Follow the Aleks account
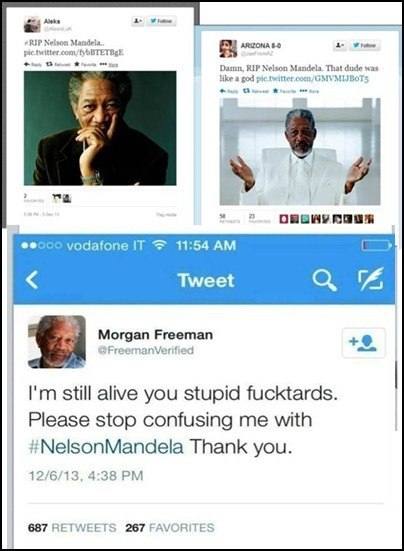The image size is (404, 551). 161,21
